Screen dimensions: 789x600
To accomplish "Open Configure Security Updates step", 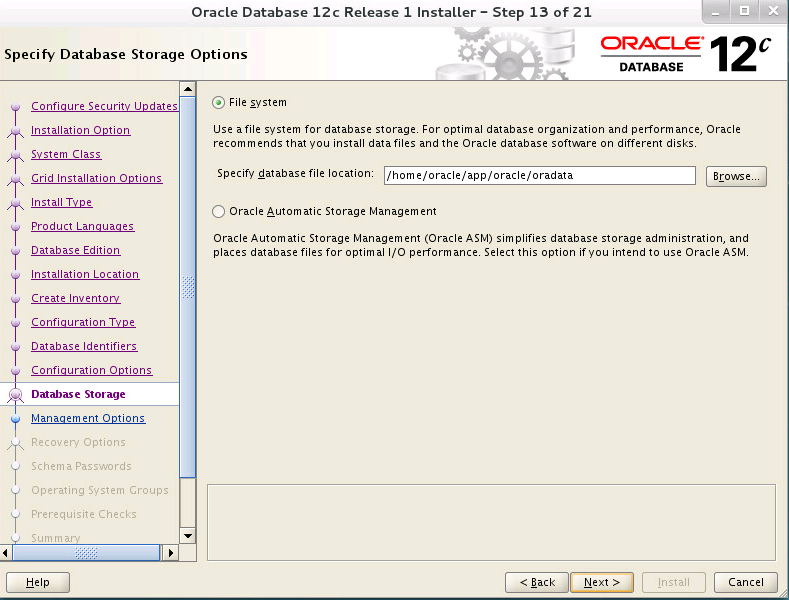I will click(x=104, y=106).
